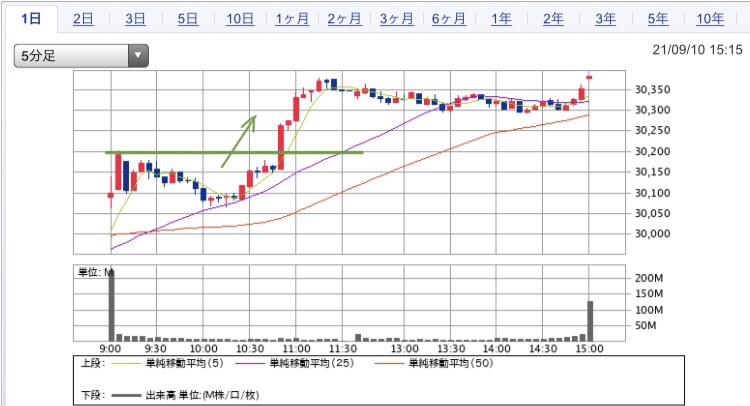750x406 pixels.
Task: Select the 1日 period tab
Action: point(31,19)
